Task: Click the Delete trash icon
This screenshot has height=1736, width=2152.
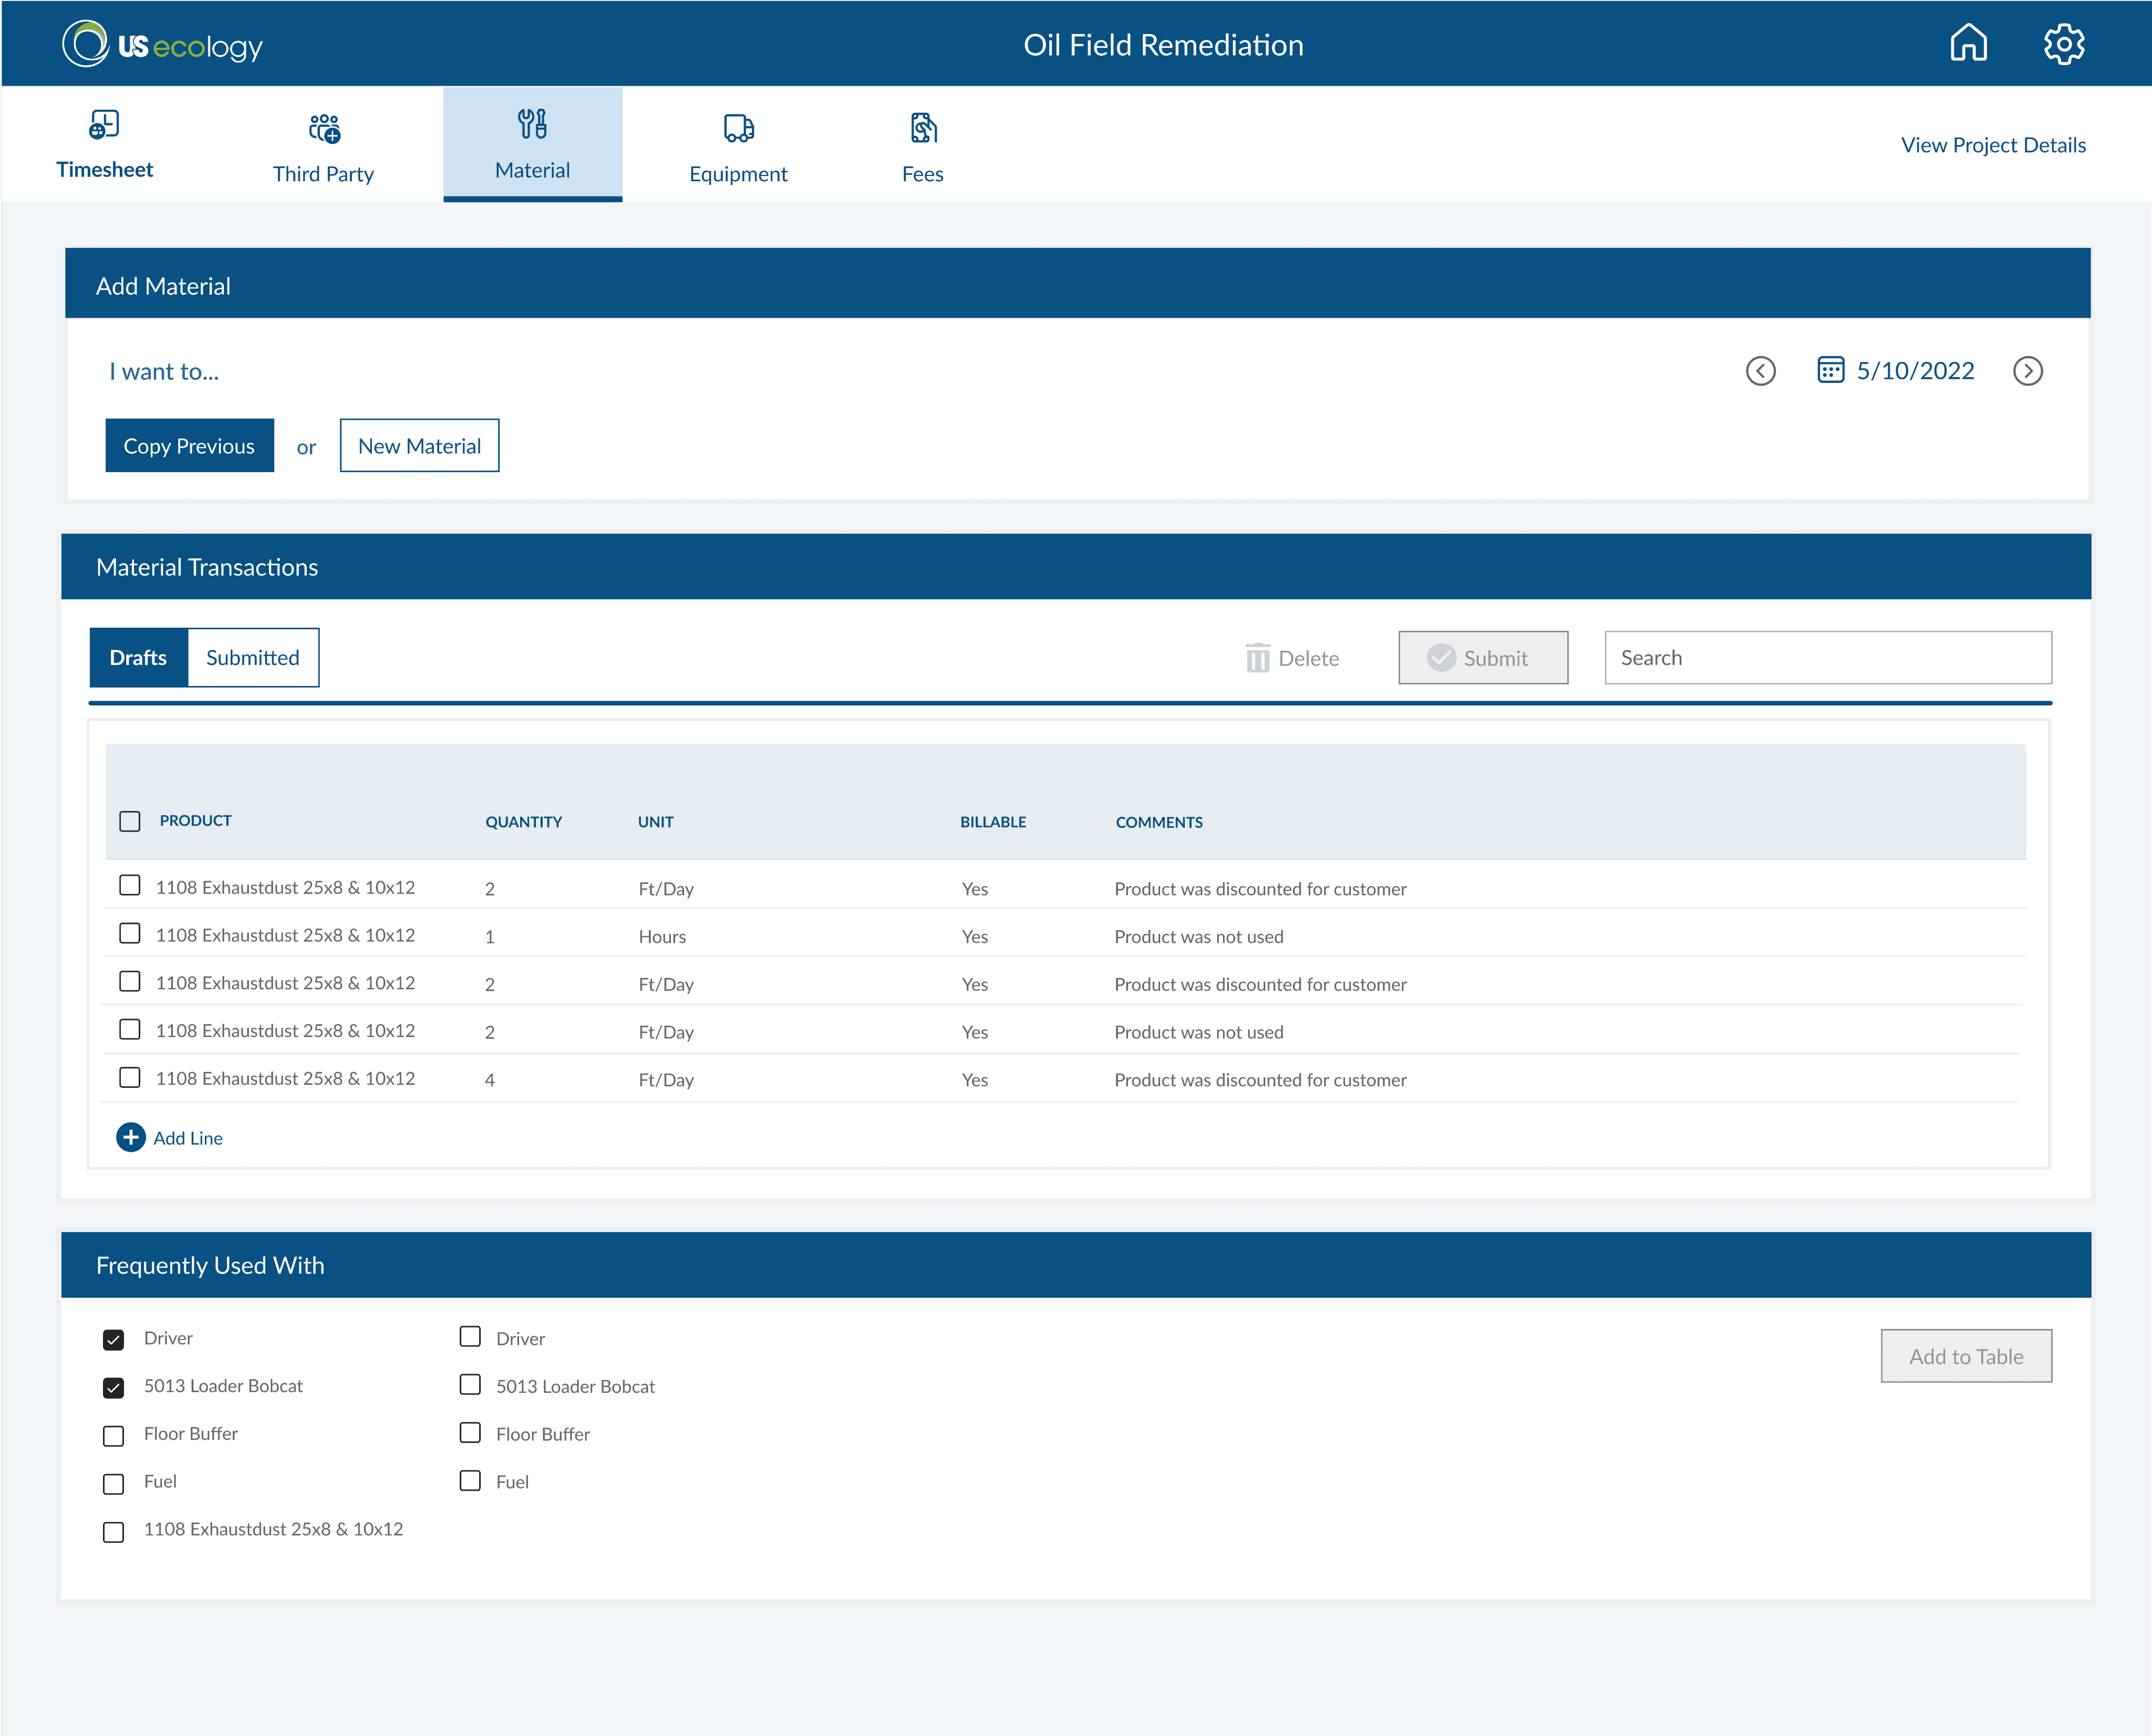Action: coord(1257,658)
